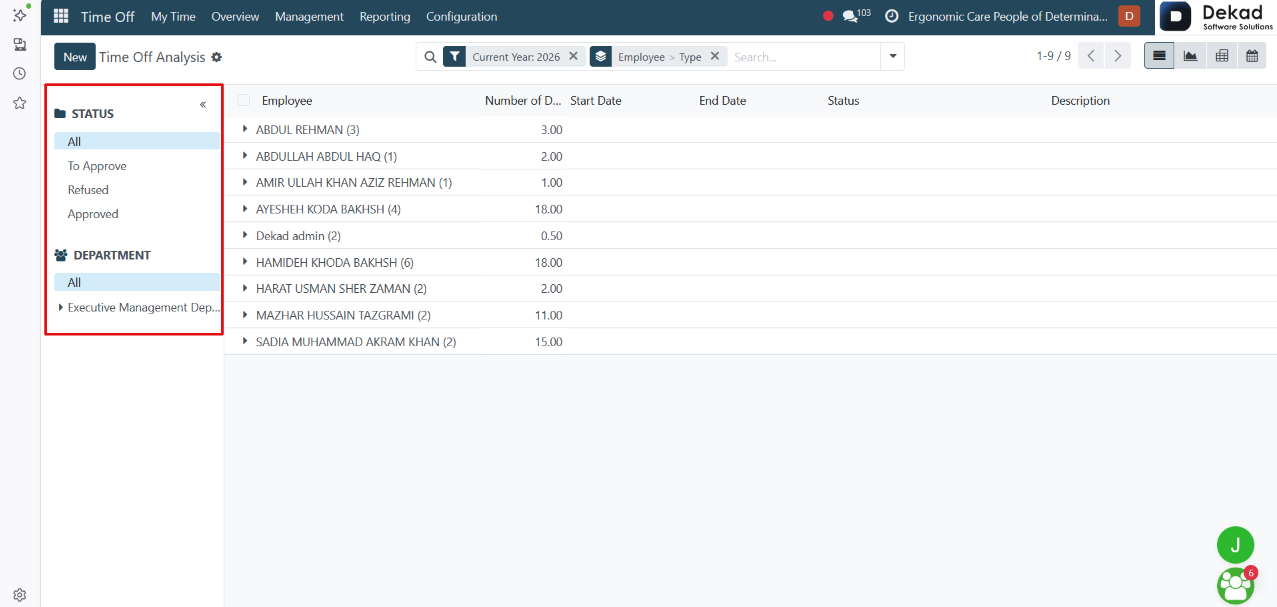The height and width of the screenshot is (607, 1277).
Task: Filter status by To Approve
Action: pyautogui.click(x=97, y=166)
